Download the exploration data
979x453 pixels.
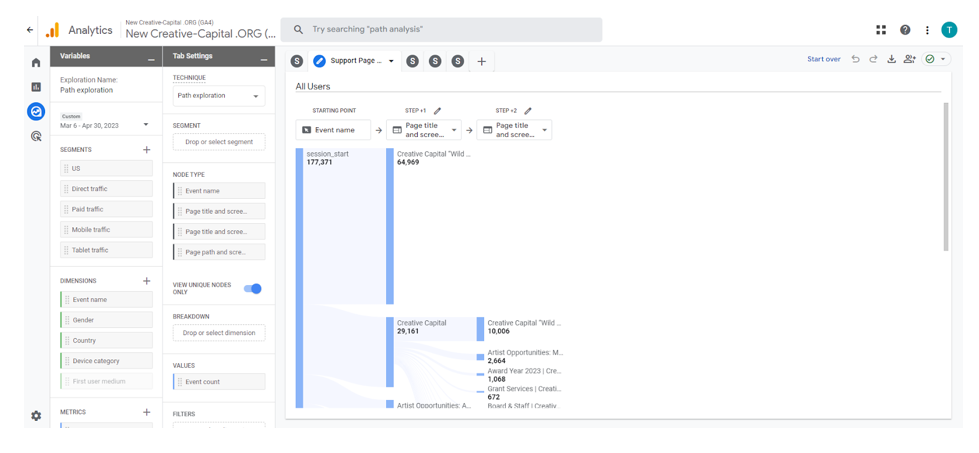coord(892,59)
